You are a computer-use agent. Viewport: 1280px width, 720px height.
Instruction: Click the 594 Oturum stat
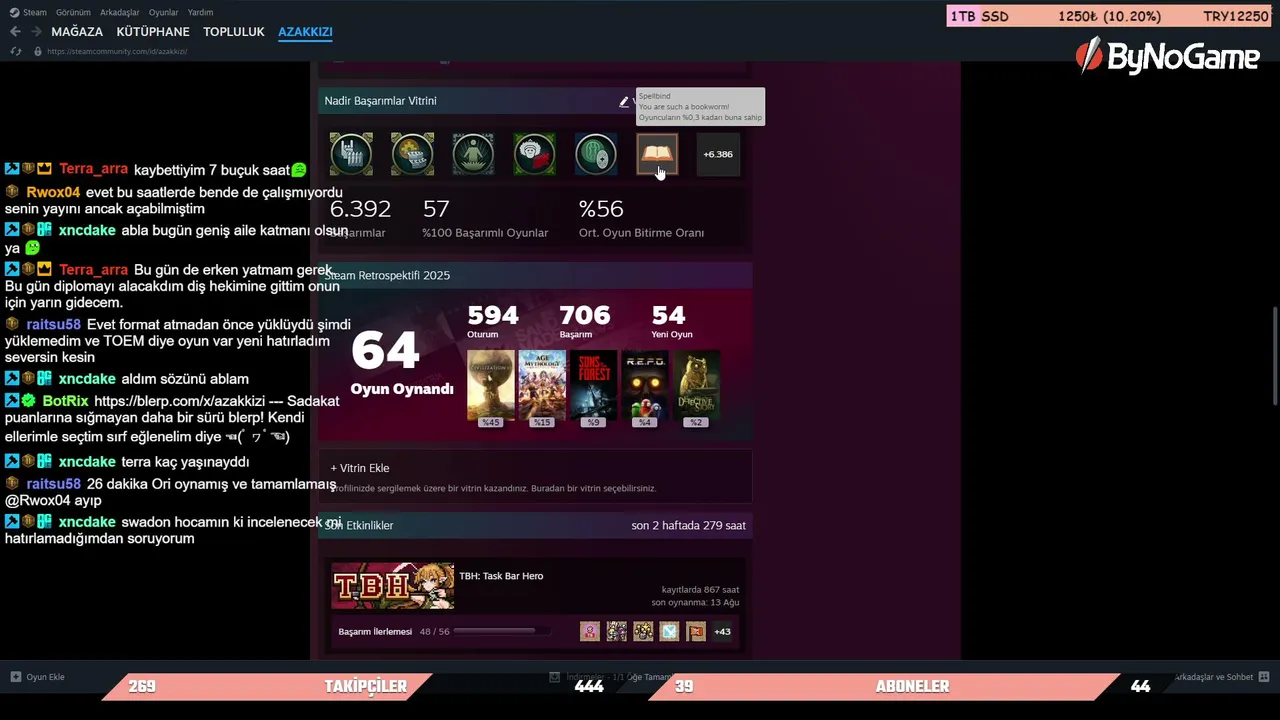point(493,321)
